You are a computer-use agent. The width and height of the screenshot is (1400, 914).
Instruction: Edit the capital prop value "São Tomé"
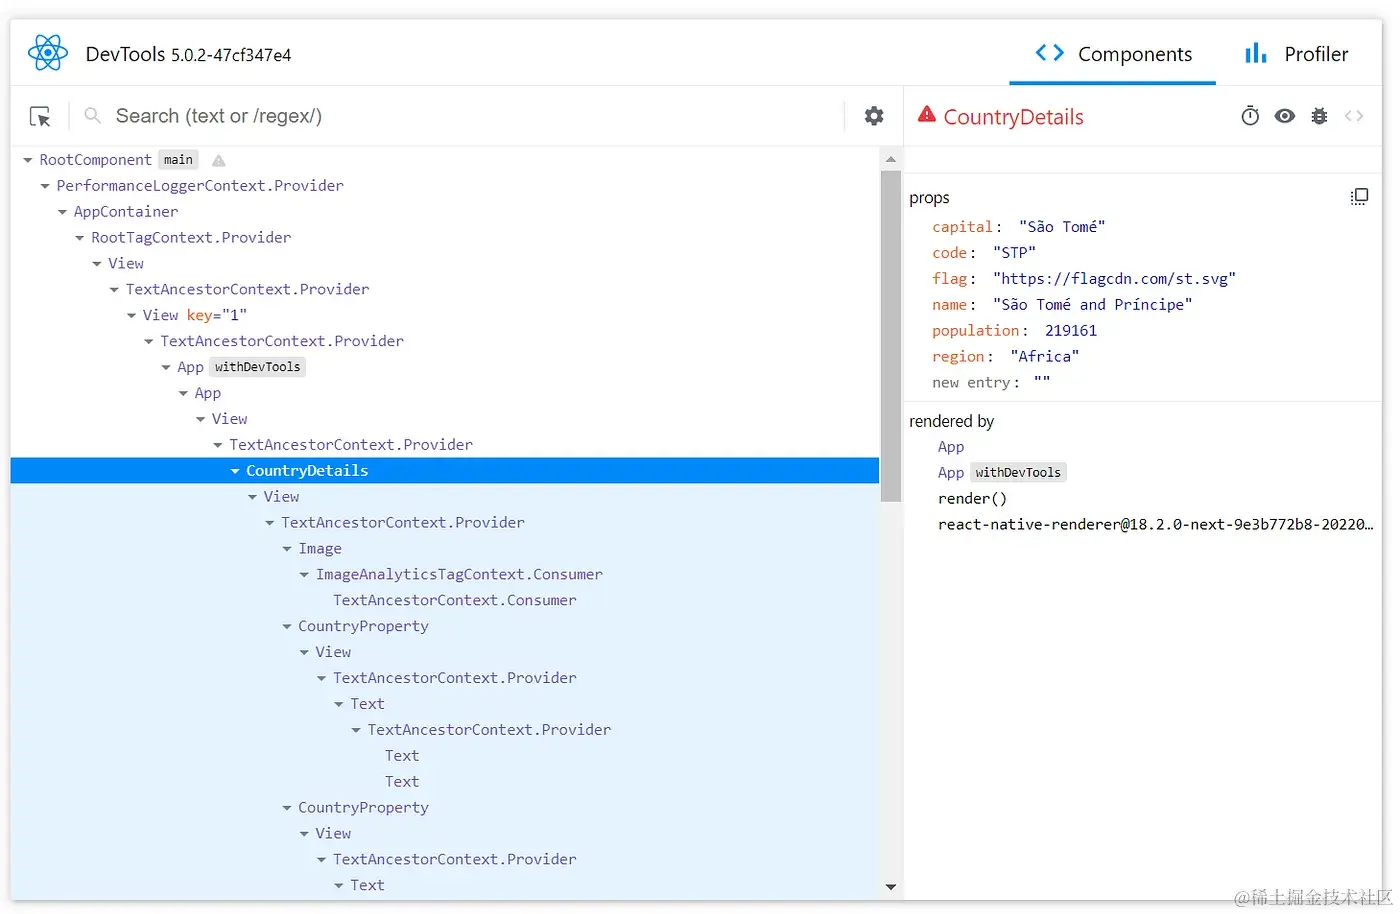pyautogui.click(x=1062, y=227)
